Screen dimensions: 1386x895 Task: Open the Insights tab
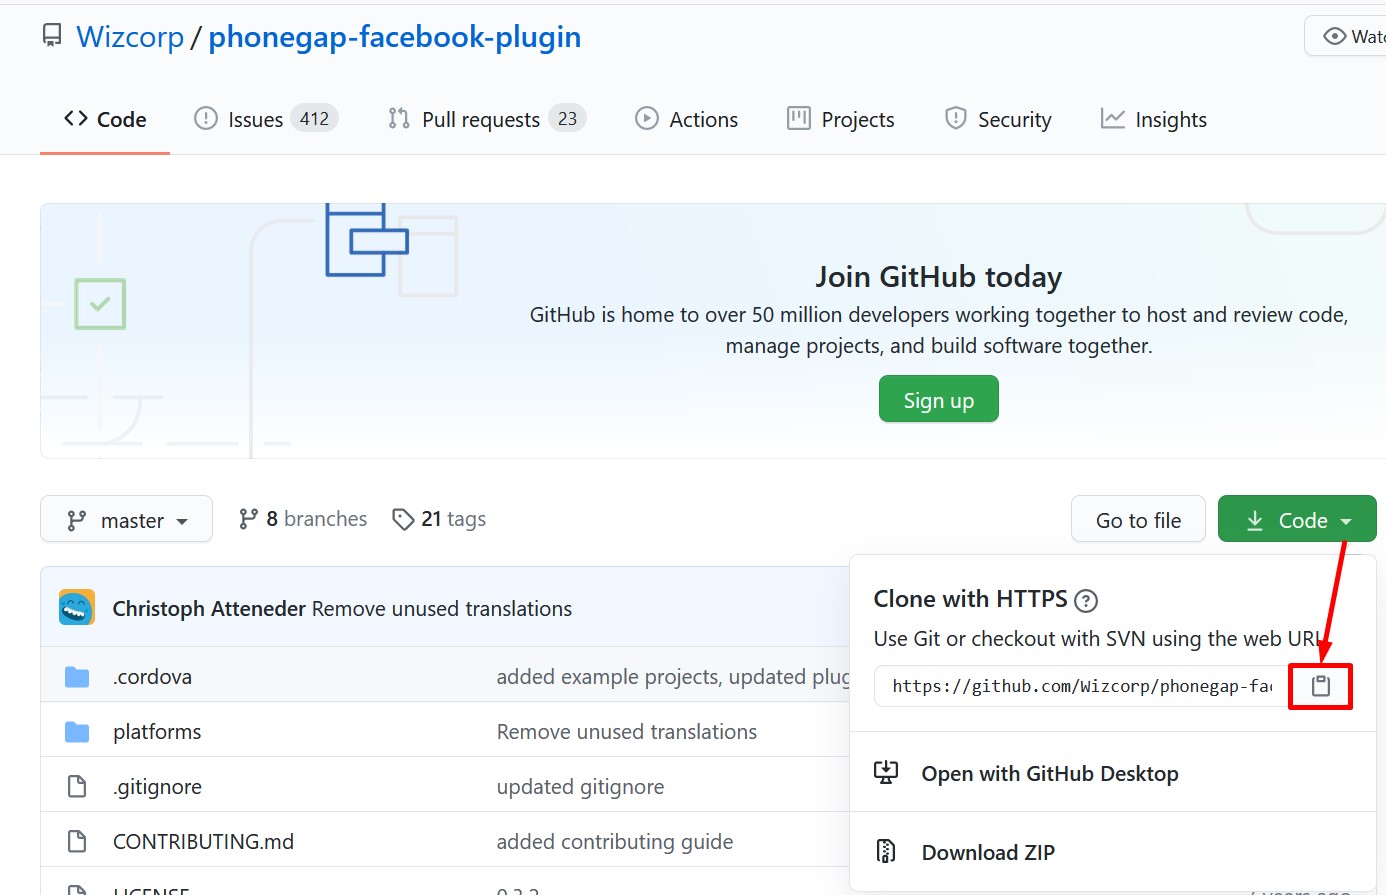point(1154,119)
